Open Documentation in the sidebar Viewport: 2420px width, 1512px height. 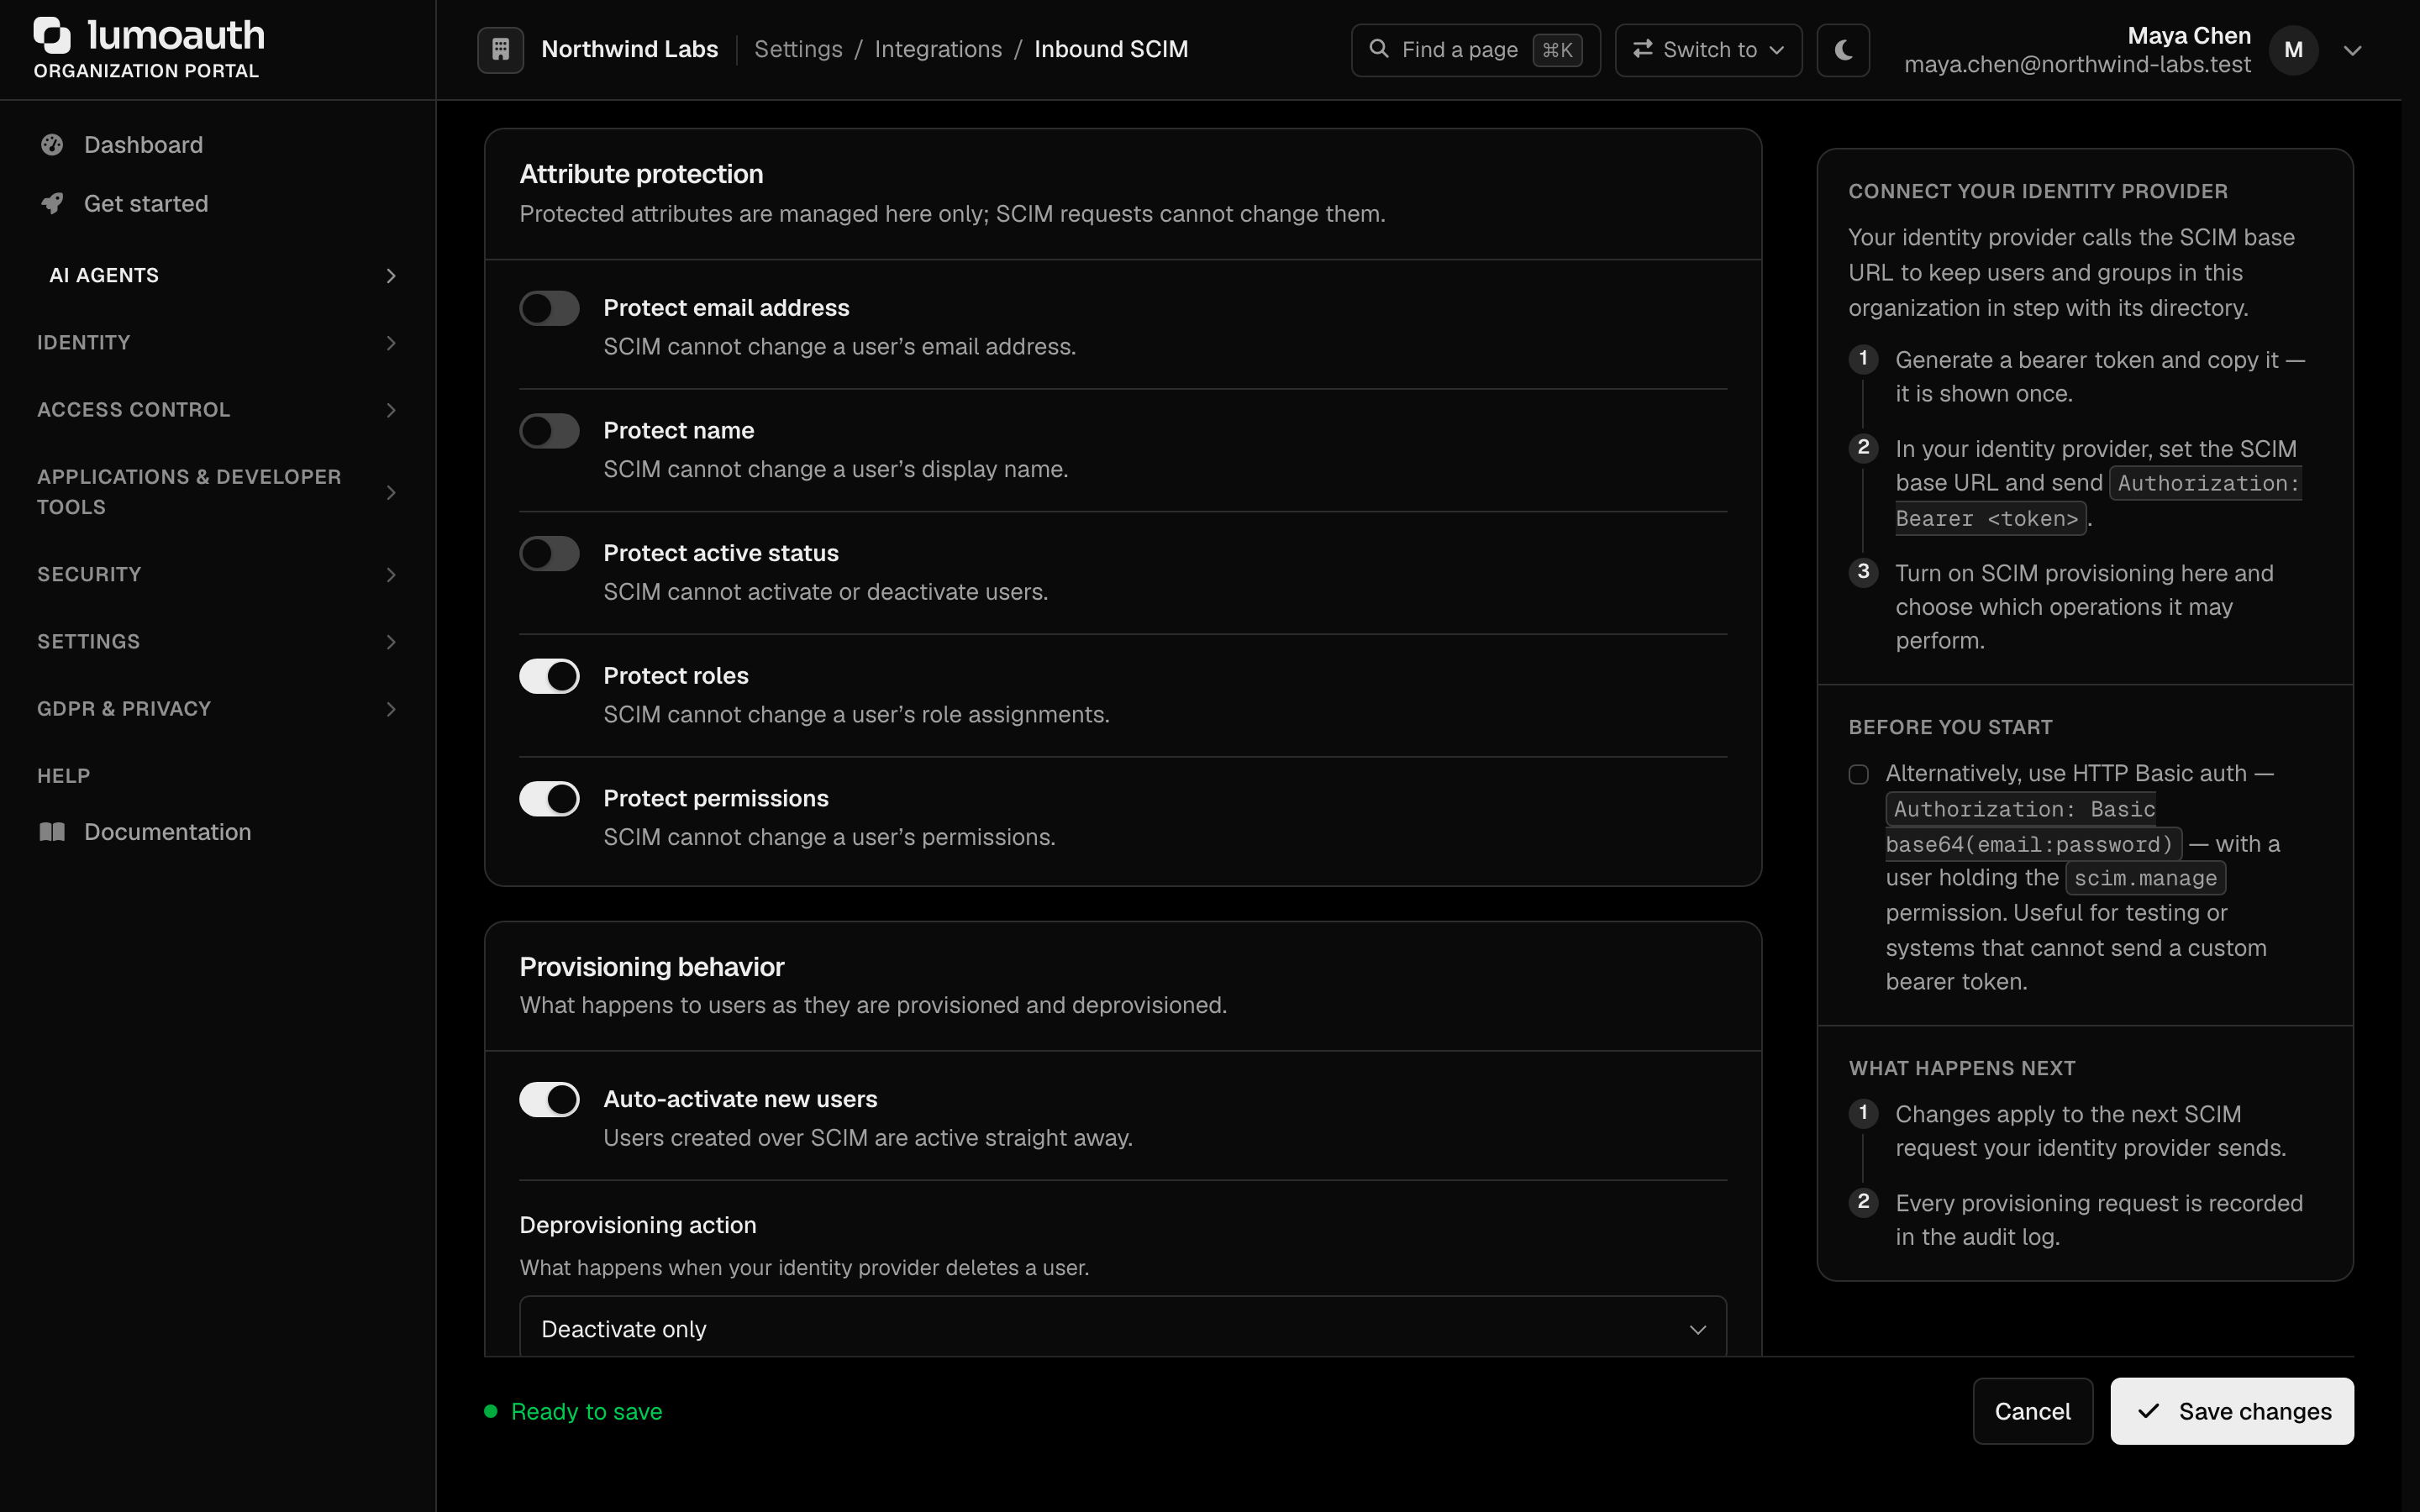tap(218, 832)
